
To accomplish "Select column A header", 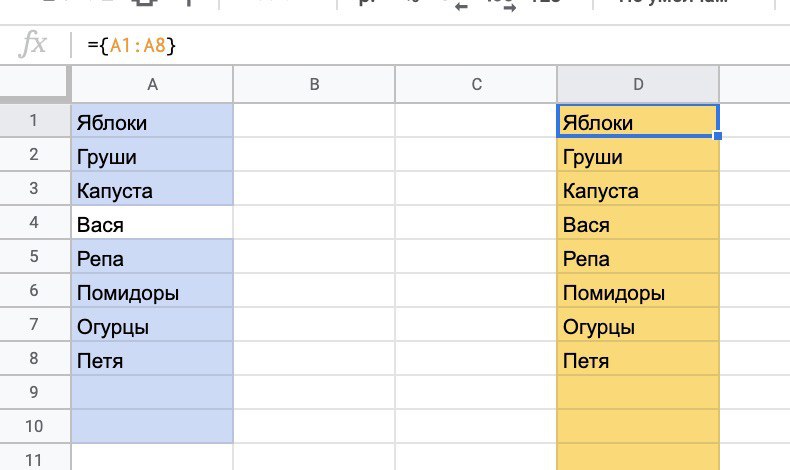I will coord(152,85).
